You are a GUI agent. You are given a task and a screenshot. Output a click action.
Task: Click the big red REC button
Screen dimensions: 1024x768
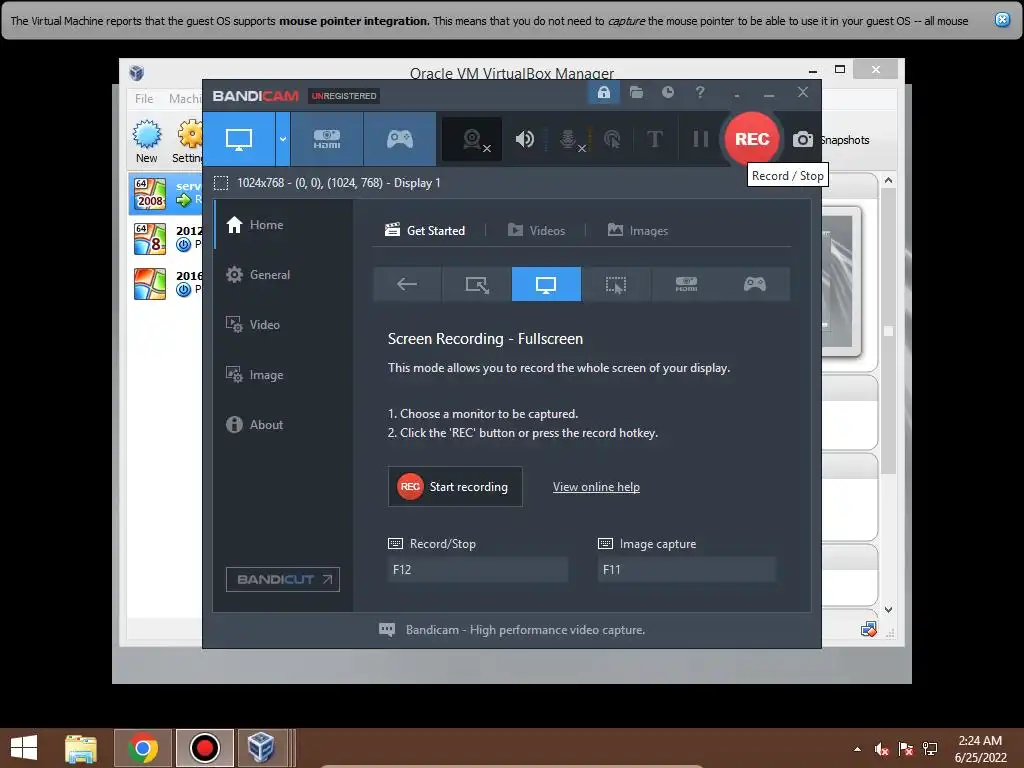752,138
